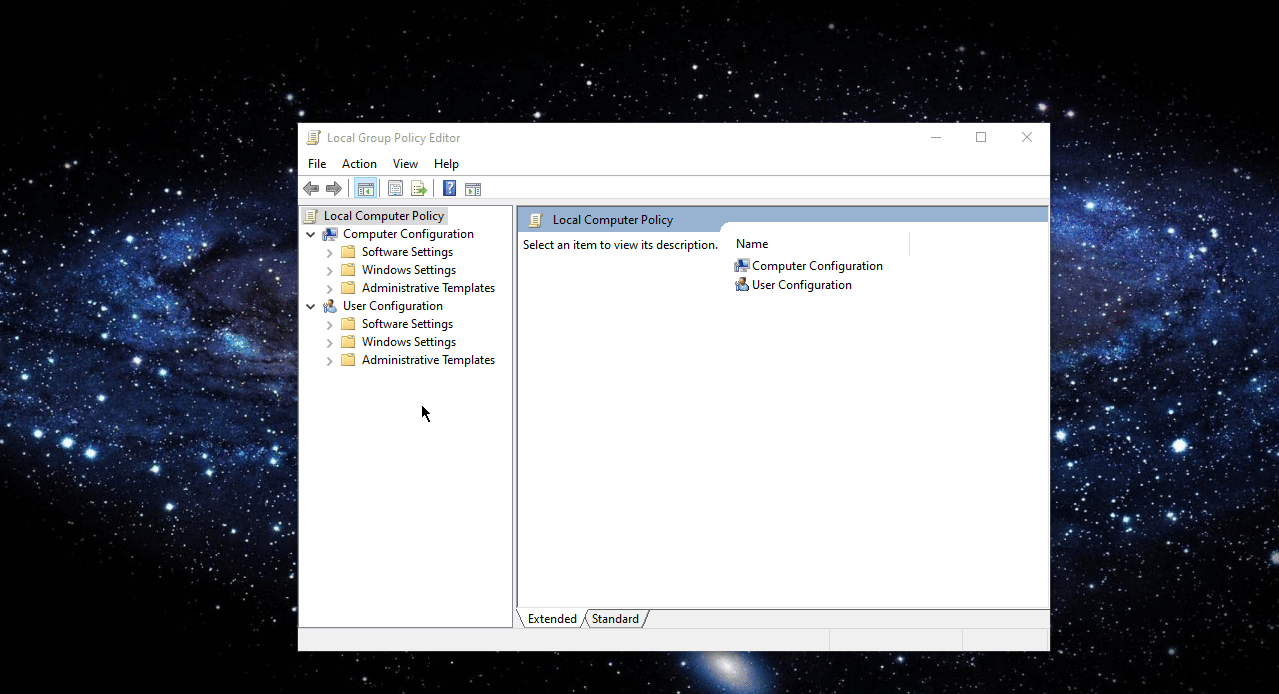This screenshot has height=694, width=1279.
Task: Toggle the Show/Hide Action Pane button
Action: pyautogui.click(x=473, y=188)
